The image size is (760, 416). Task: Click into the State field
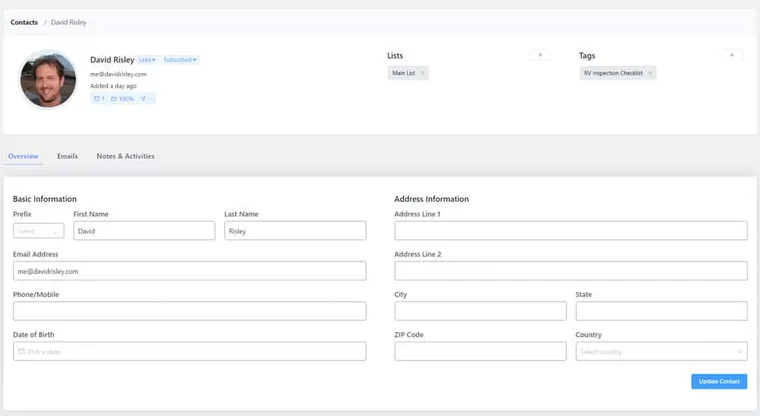pos(662,311)
